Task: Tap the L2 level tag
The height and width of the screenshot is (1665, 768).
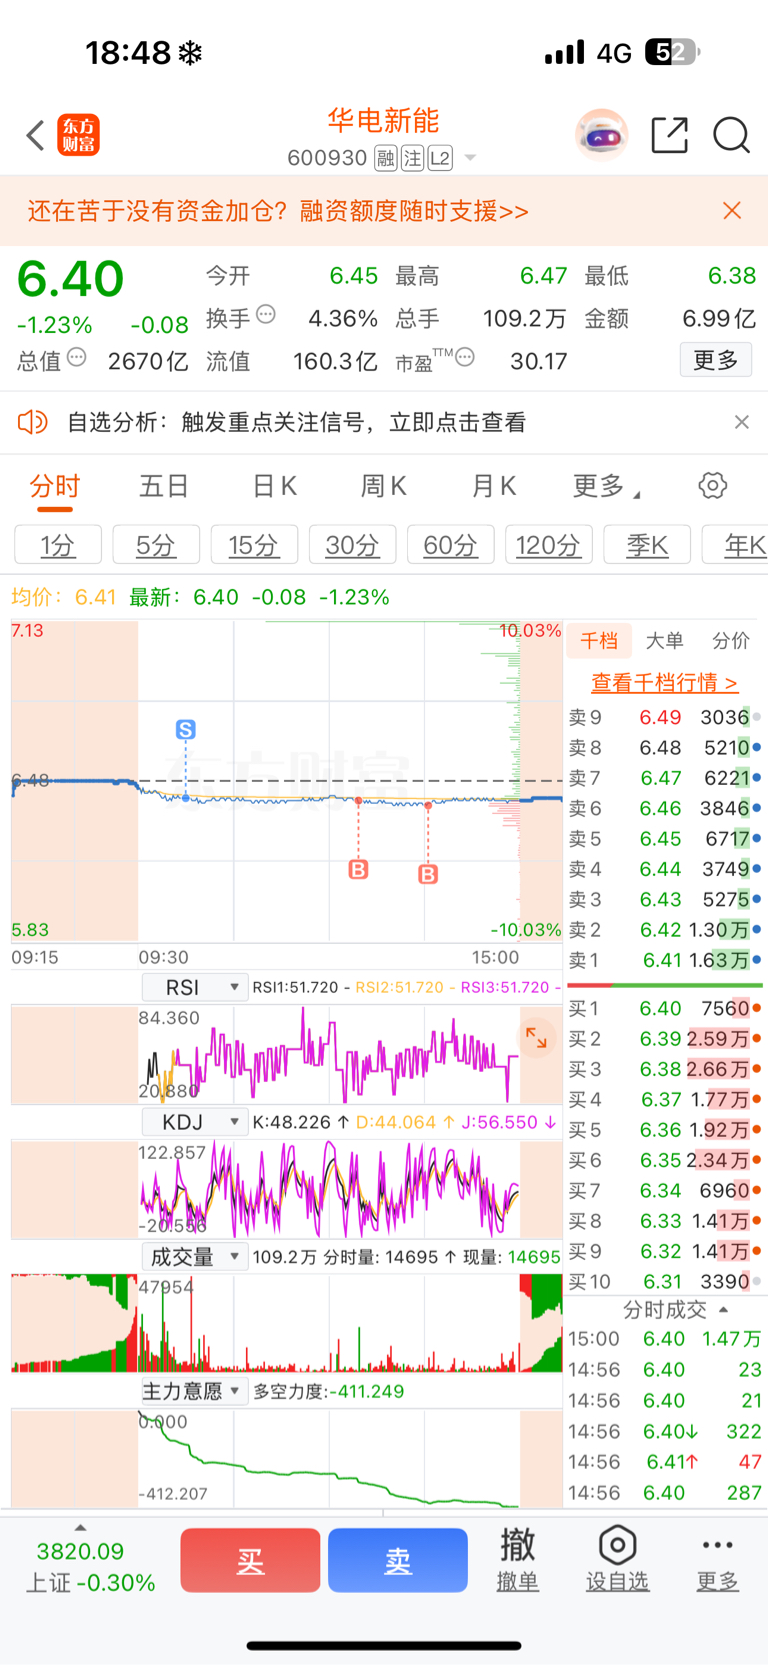Action: click(440, 158)
